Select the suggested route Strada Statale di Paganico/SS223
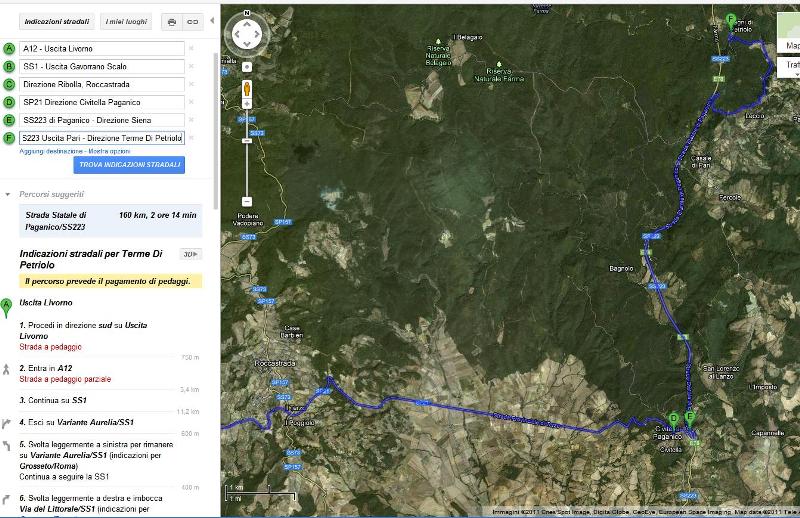Viewport: 800px width, 518px height. point(111,221)
